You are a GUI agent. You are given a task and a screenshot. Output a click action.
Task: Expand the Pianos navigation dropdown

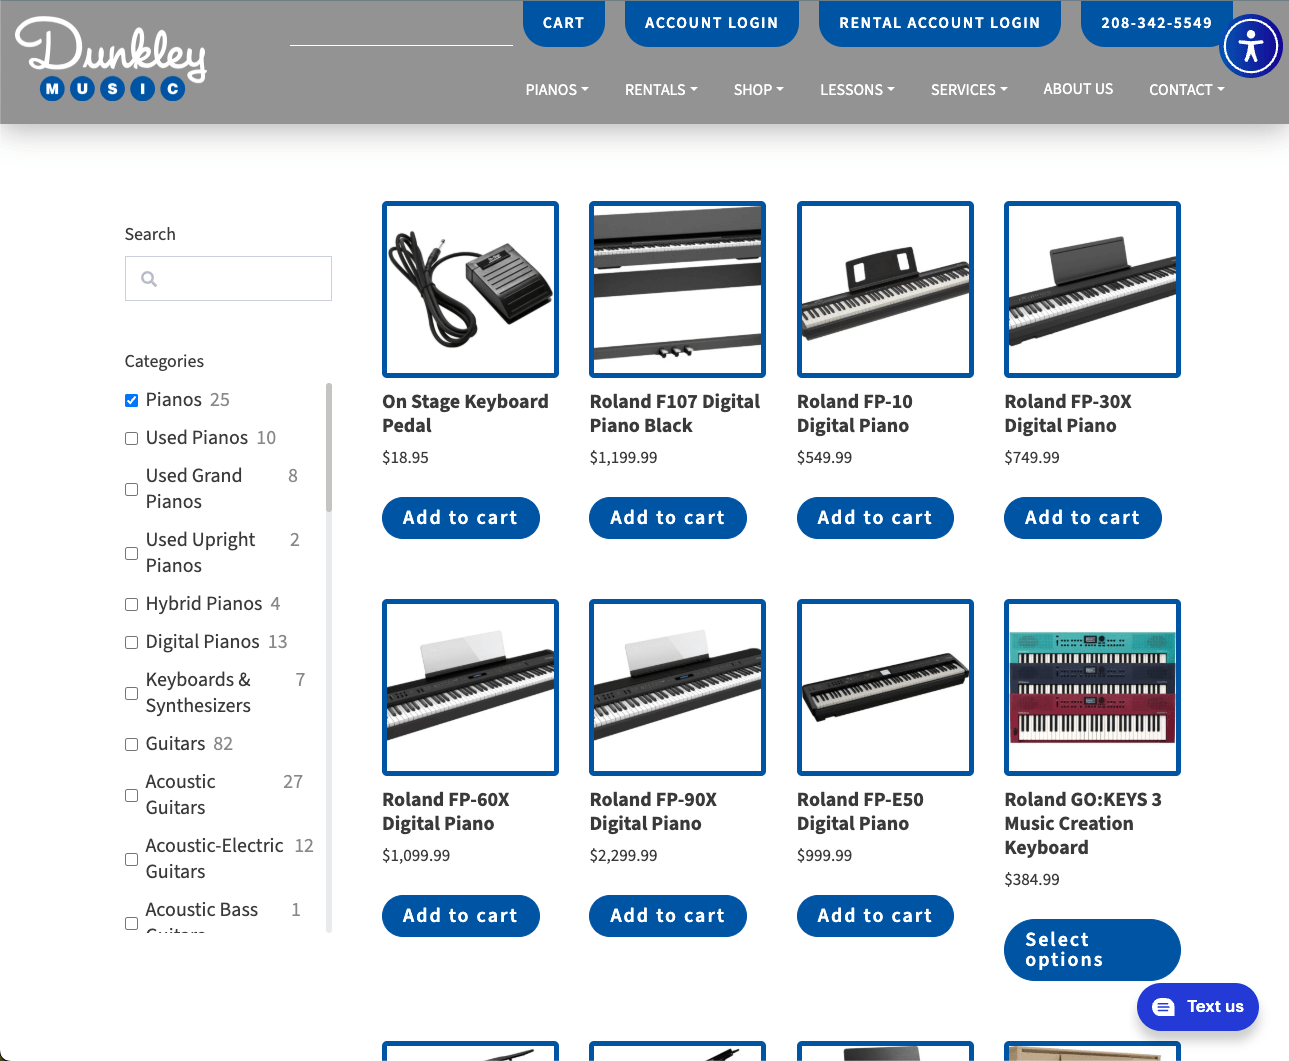(556, 90)
